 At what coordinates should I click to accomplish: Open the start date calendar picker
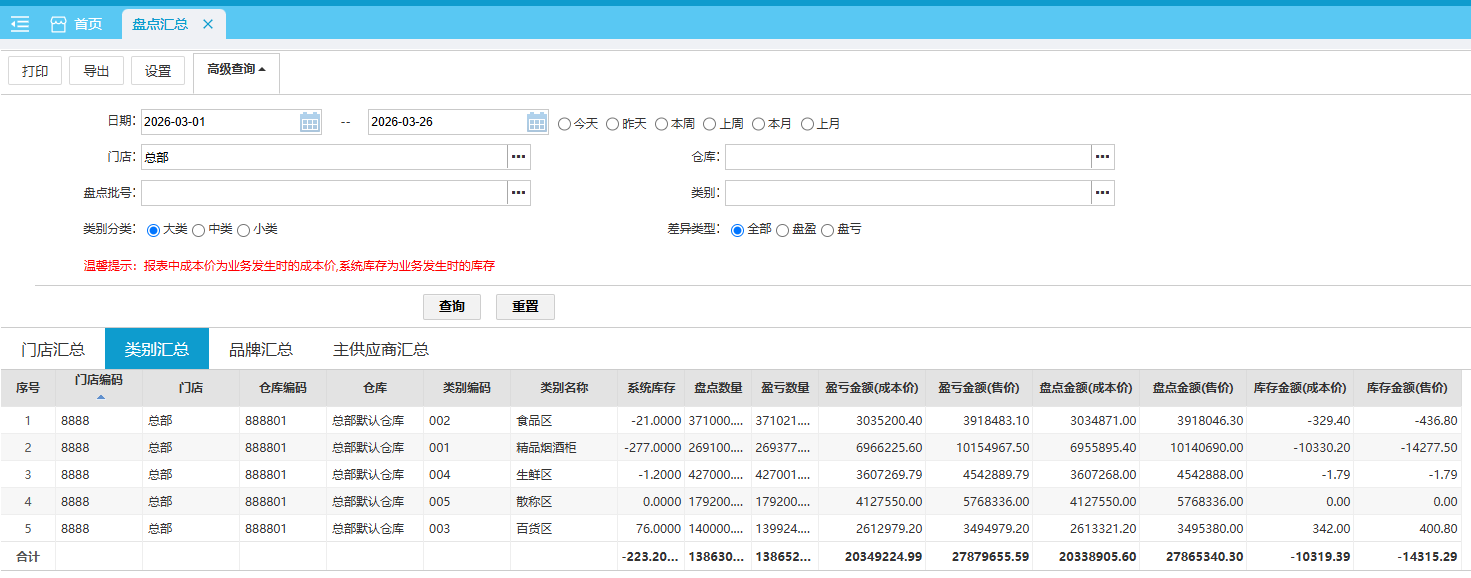(x=310, y=122)
